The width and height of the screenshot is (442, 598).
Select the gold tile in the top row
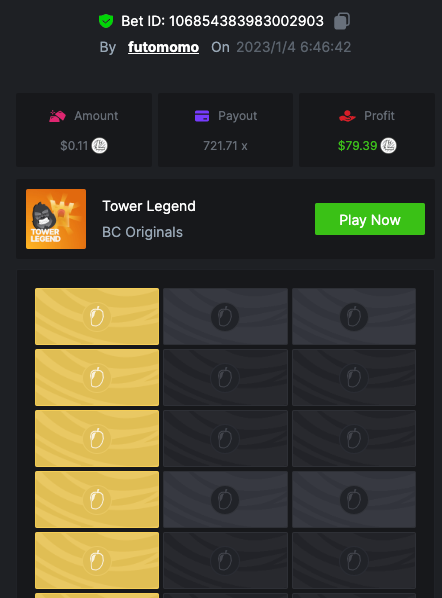(97, 317)
